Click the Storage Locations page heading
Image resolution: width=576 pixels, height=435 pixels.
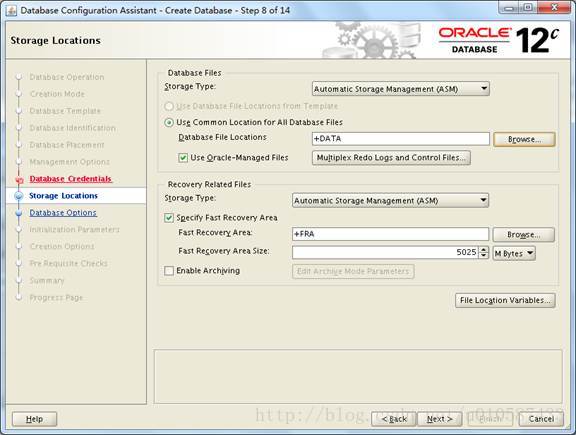point(55,40)
